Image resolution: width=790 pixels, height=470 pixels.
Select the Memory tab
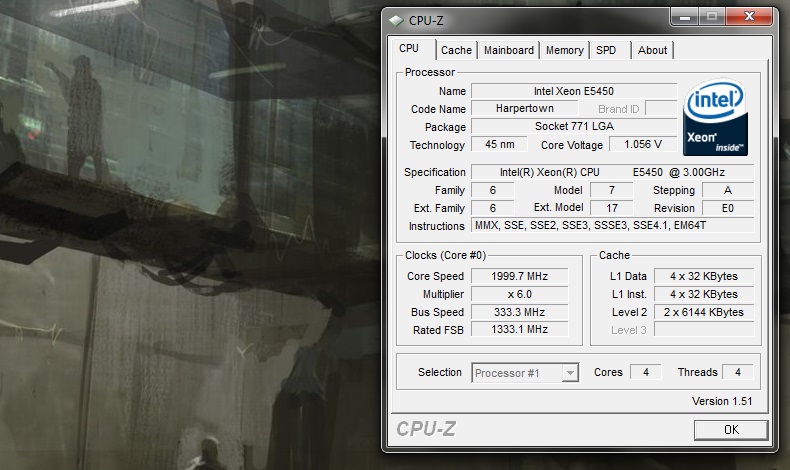564,50
